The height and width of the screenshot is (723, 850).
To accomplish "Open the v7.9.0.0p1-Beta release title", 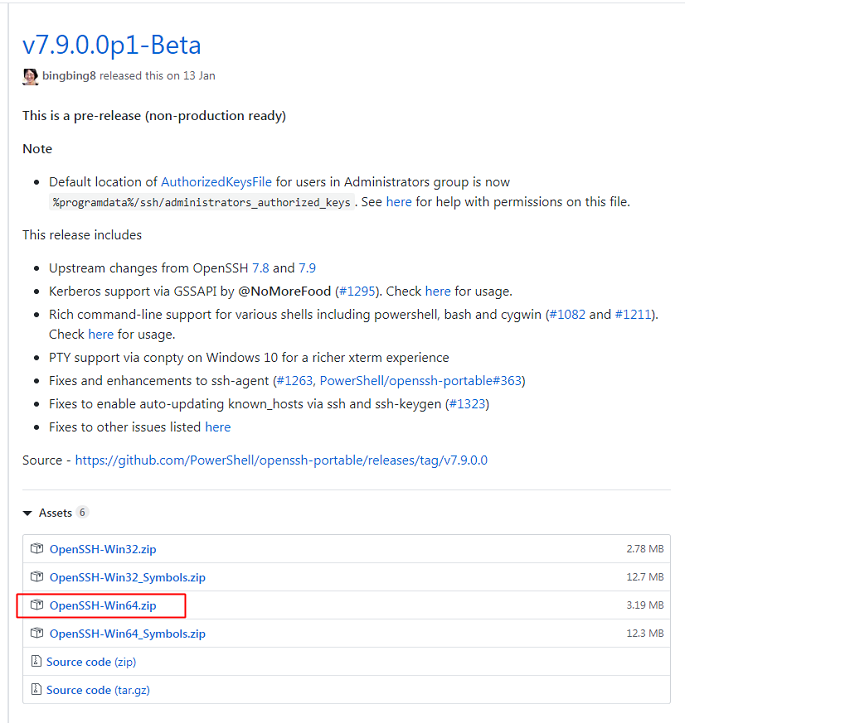I will click(x=112, y=45).
